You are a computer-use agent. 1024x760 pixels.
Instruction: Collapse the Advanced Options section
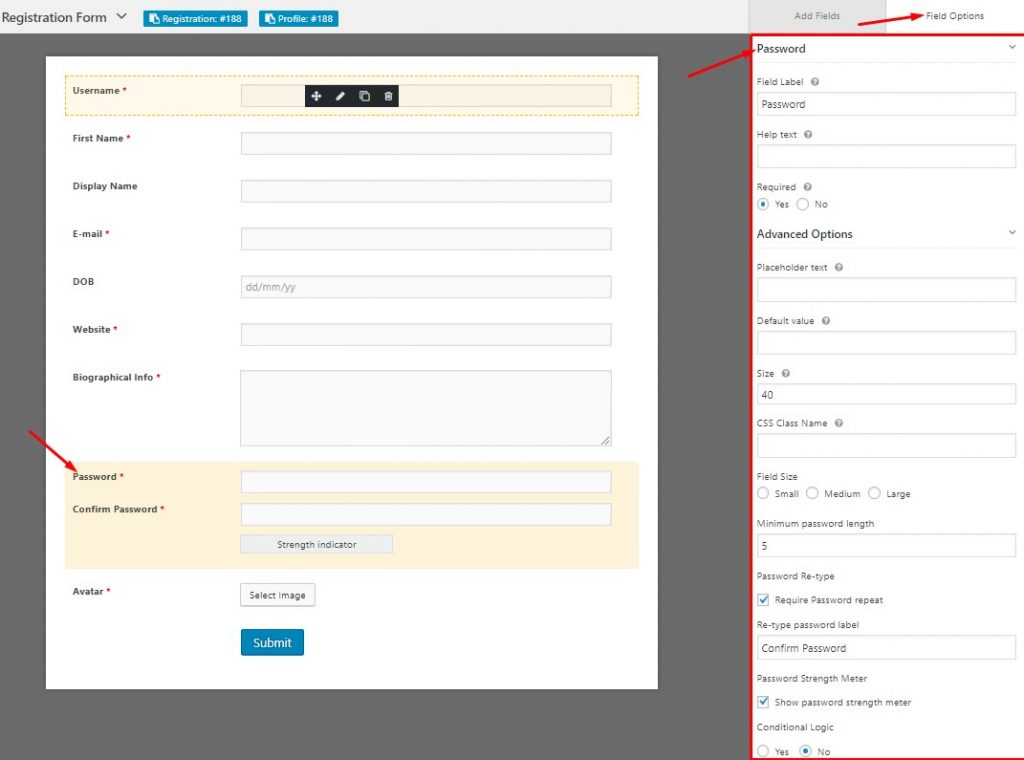point(1013,233)
